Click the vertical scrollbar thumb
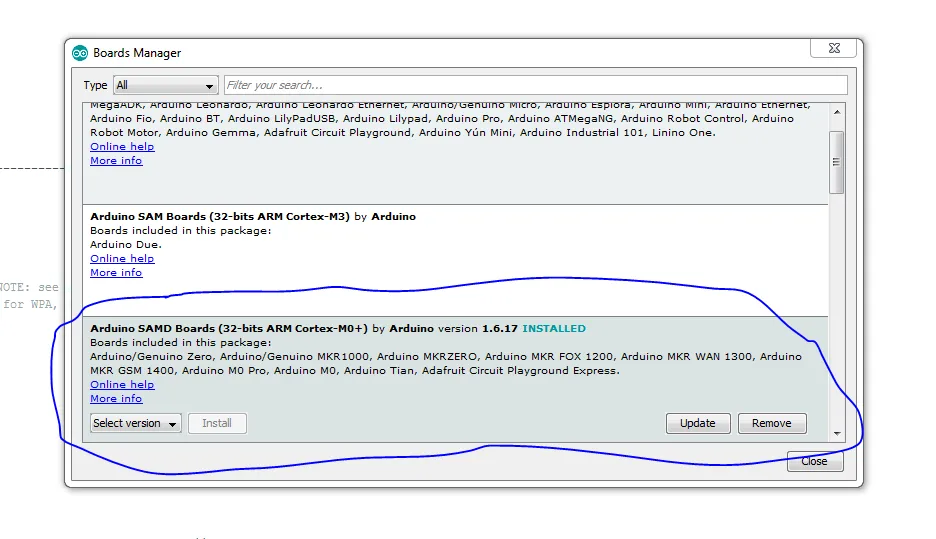Screen dimensions: 936x539 (x=837, y=162)
